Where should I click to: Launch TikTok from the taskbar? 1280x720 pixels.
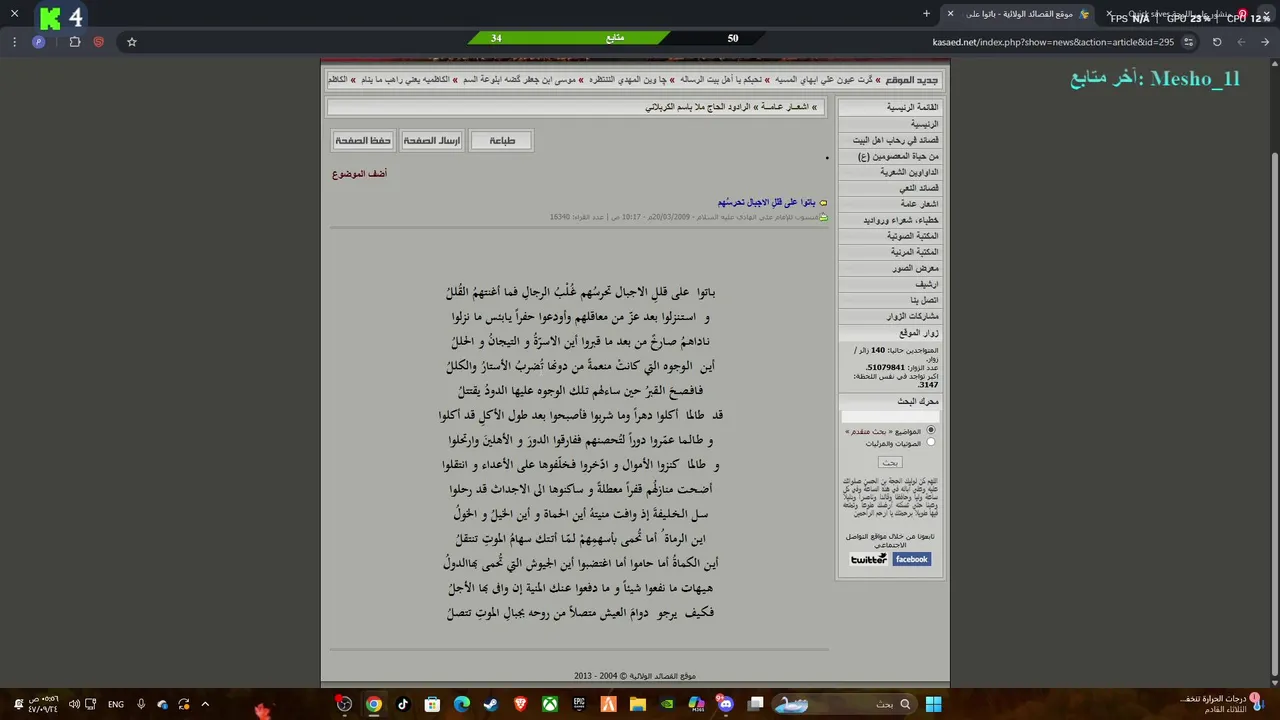pyautogui.click(x=403, y=704)
